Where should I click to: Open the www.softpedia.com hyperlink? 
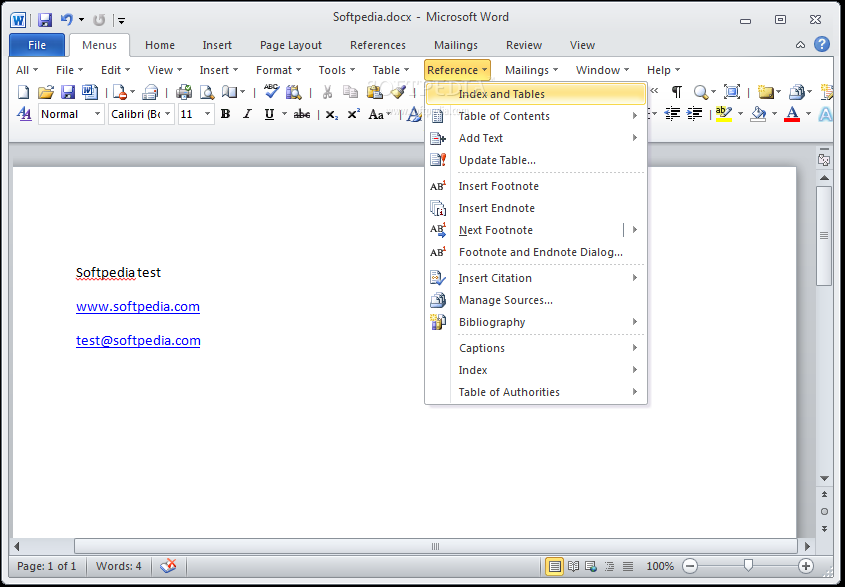tap(138, 307)
